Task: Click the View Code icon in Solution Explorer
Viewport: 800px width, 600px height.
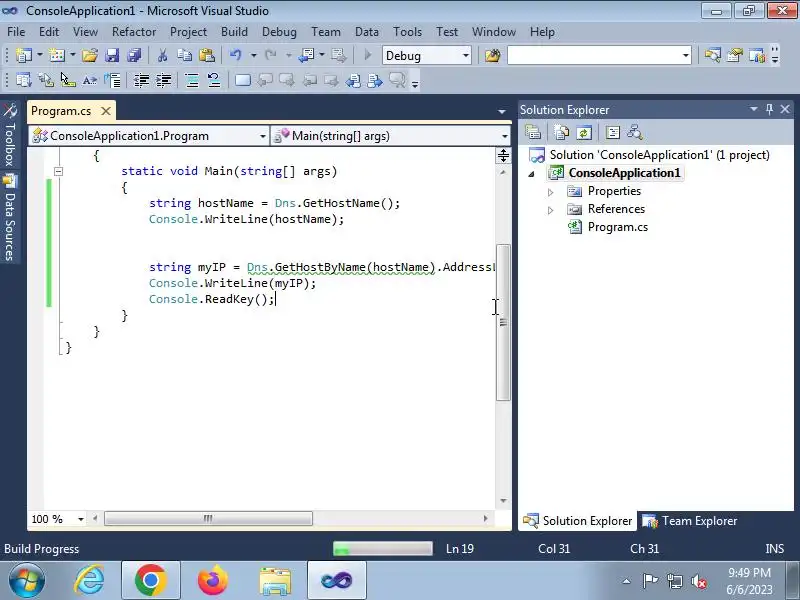Action: 612,133
